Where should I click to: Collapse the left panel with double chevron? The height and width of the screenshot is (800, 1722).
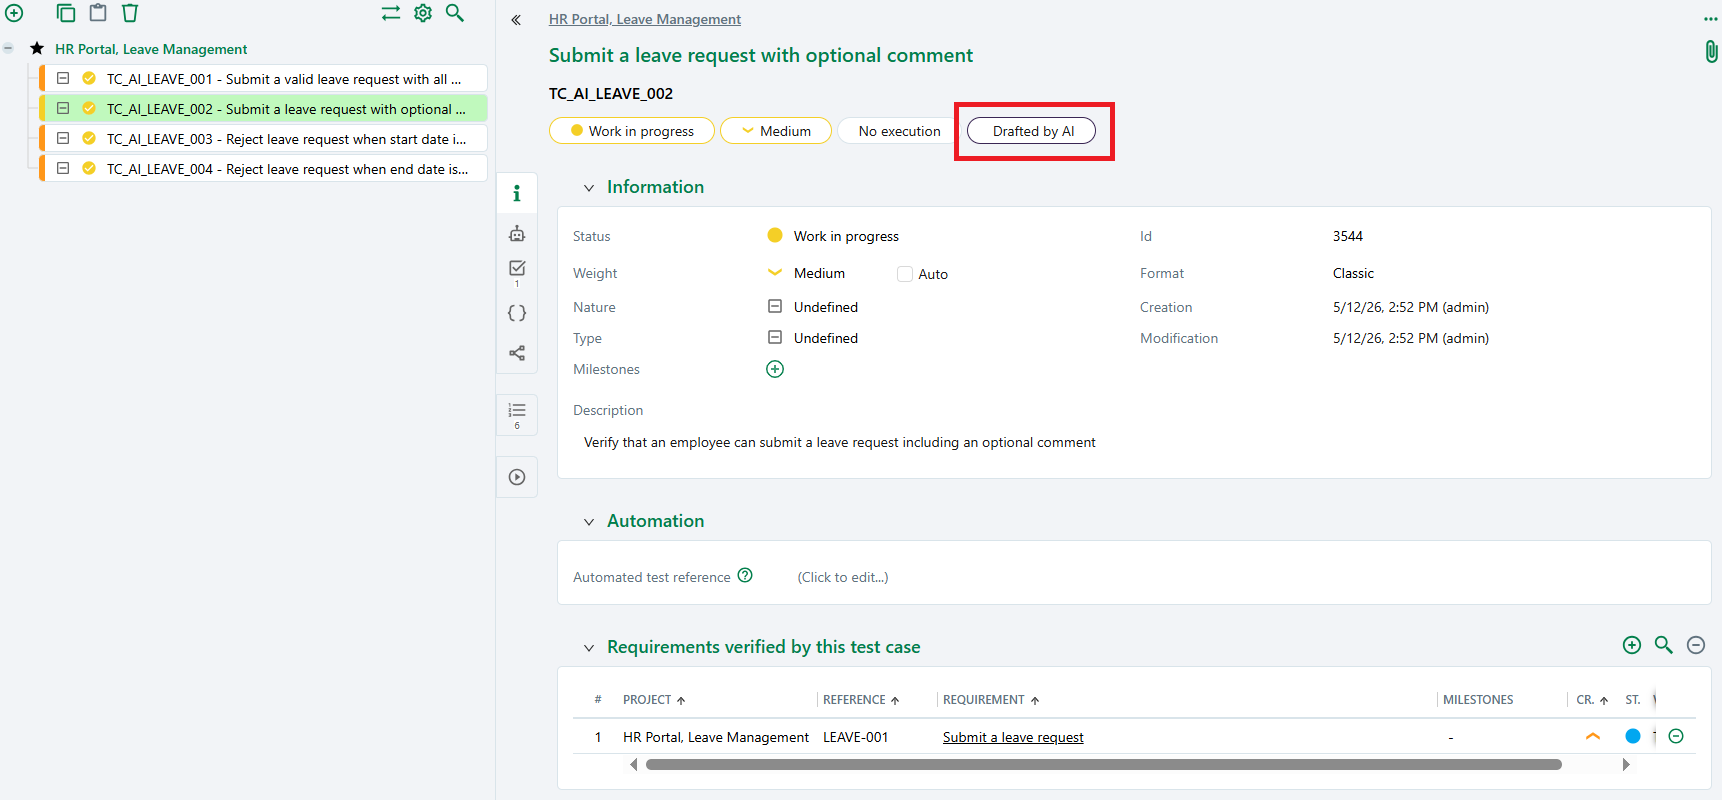coord(516,20)
